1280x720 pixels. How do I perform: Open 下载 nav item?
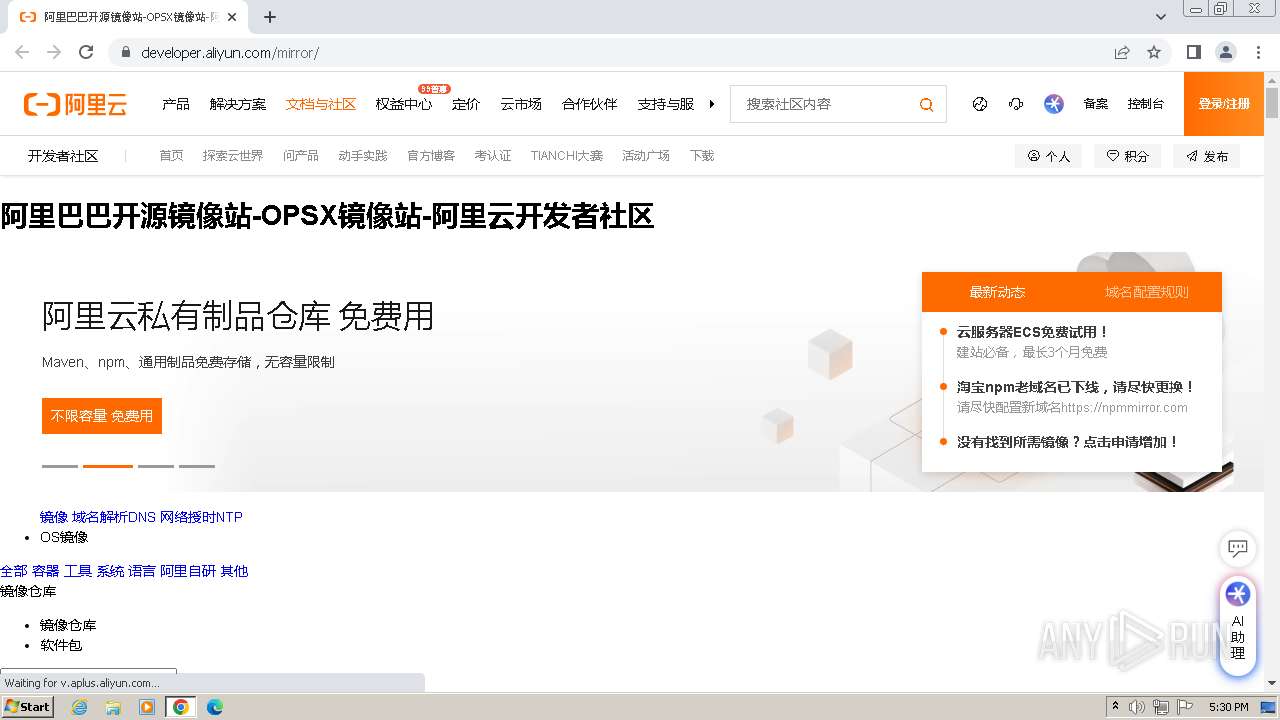[x=702, y=156]
